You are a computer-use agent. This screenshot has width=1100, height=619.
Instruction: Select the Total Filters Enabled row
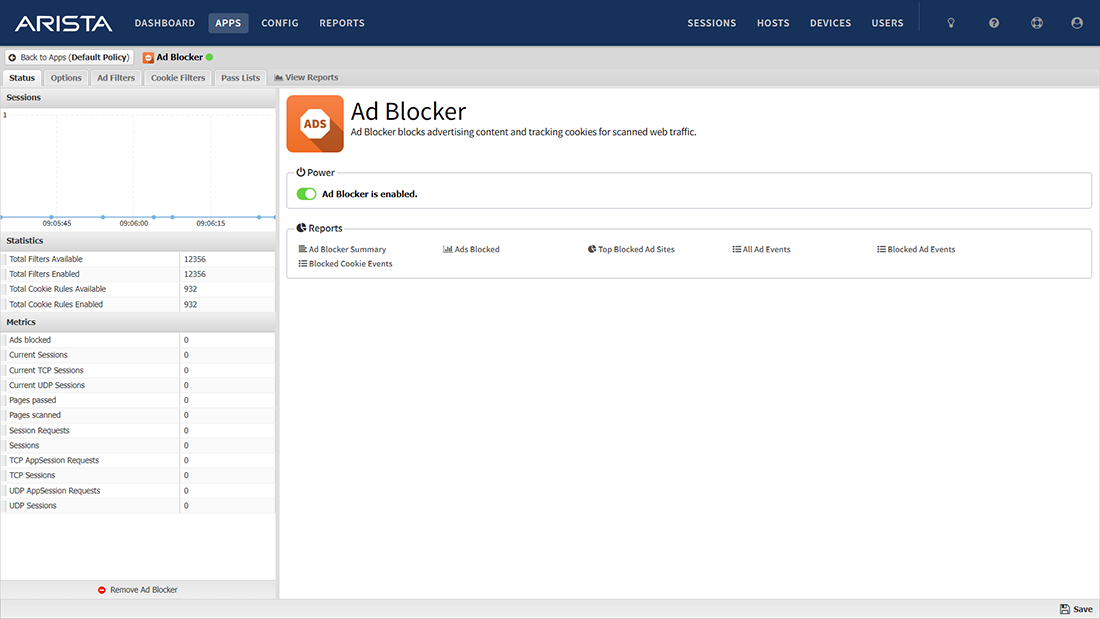point(138,274)
